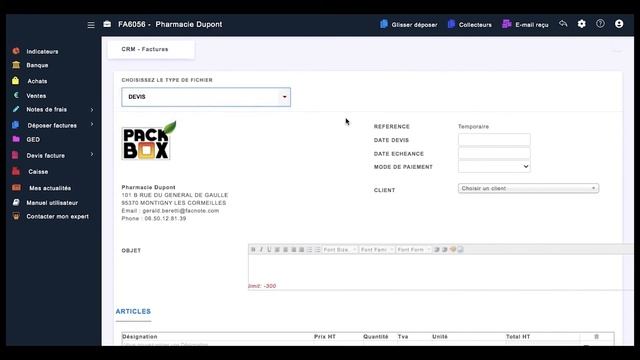This screenshot has height=360, width=640.
Task: Open Glisser déposer upload
Action: (409, 24)
